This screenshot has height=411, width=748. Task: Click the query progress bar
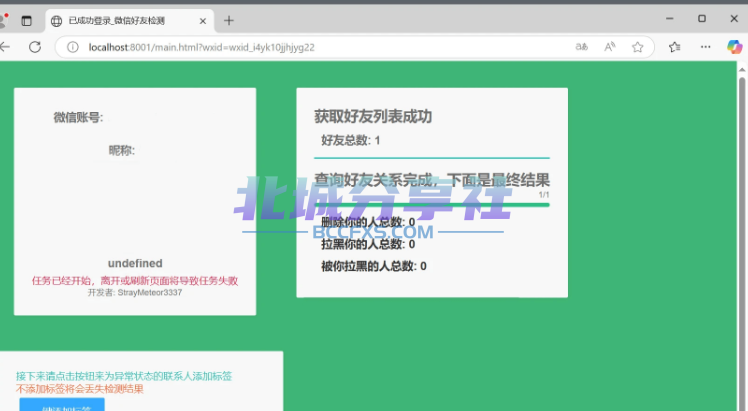click(432, 205)
